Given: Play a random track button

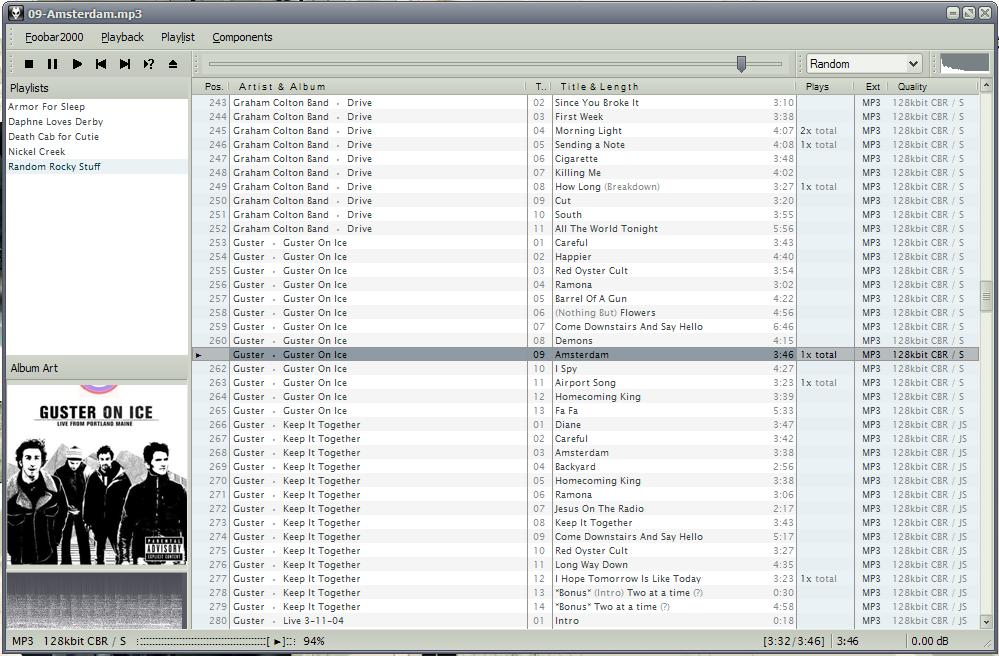Looking at the screenshot, I should (149, 64).
